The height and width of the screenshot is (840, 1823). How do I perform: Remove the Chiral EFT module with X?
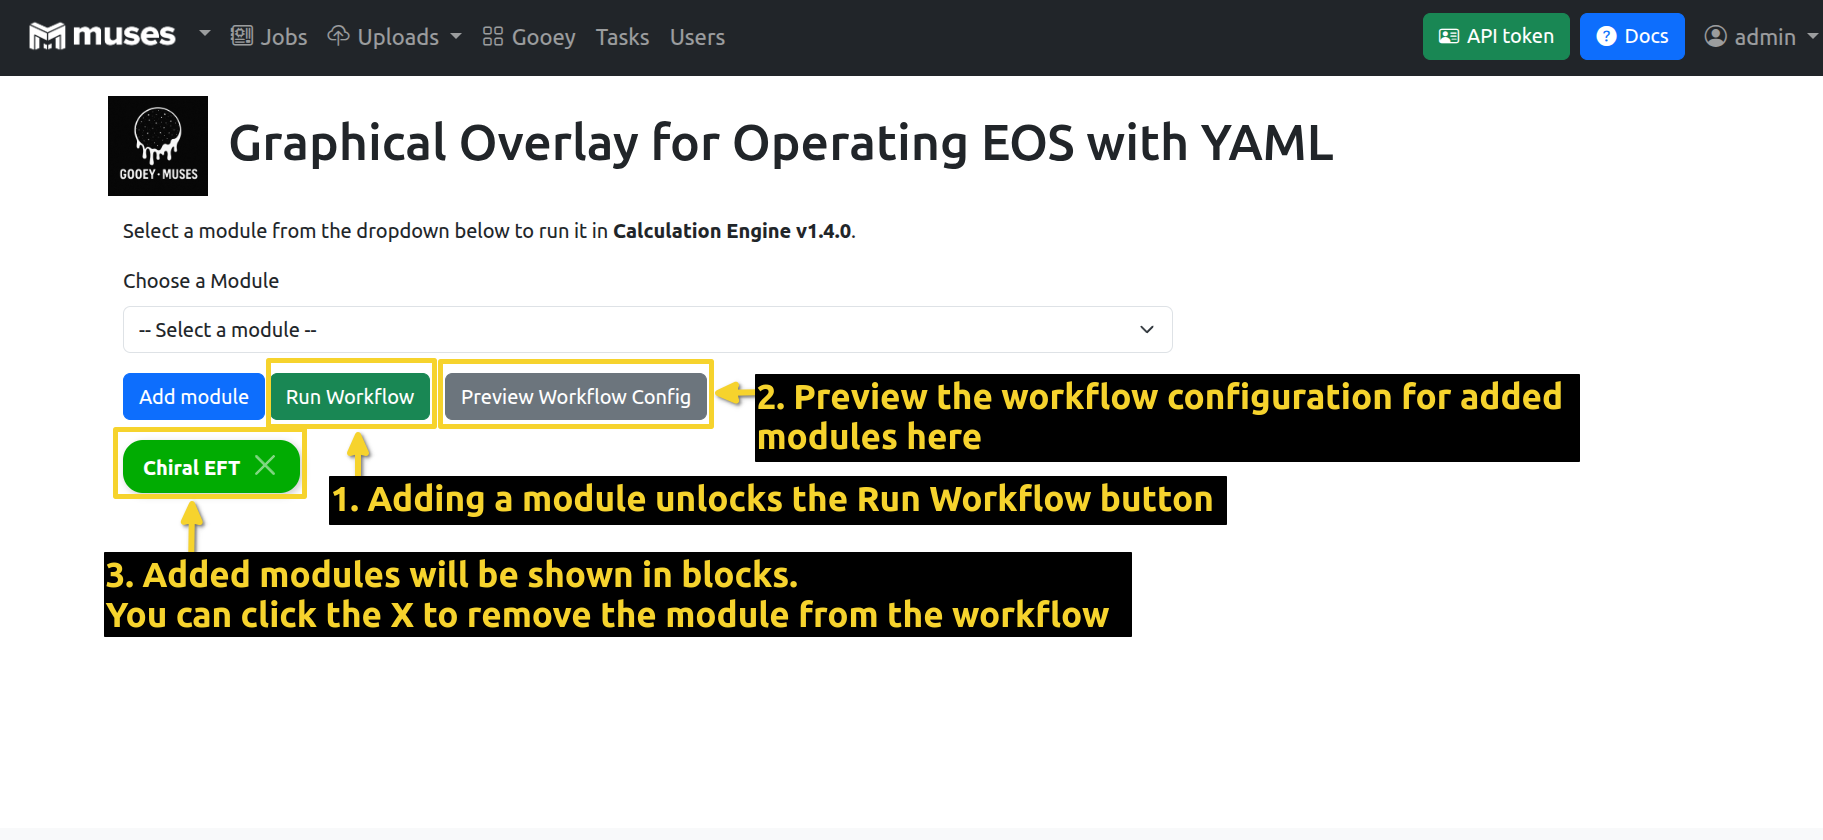(x=265, y=465)
